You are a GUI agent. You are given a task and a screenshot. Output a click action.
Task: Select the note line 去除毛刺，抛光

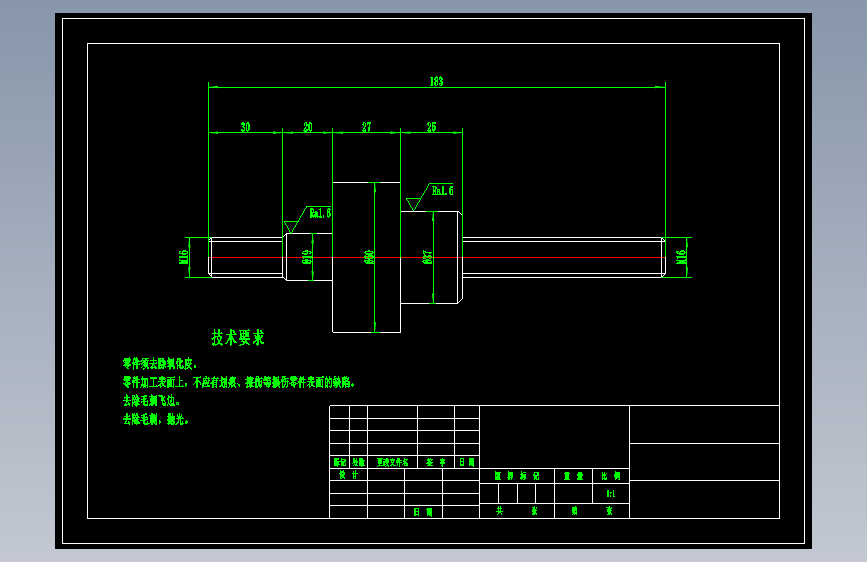pyautogui.click(x=155, y=419)
